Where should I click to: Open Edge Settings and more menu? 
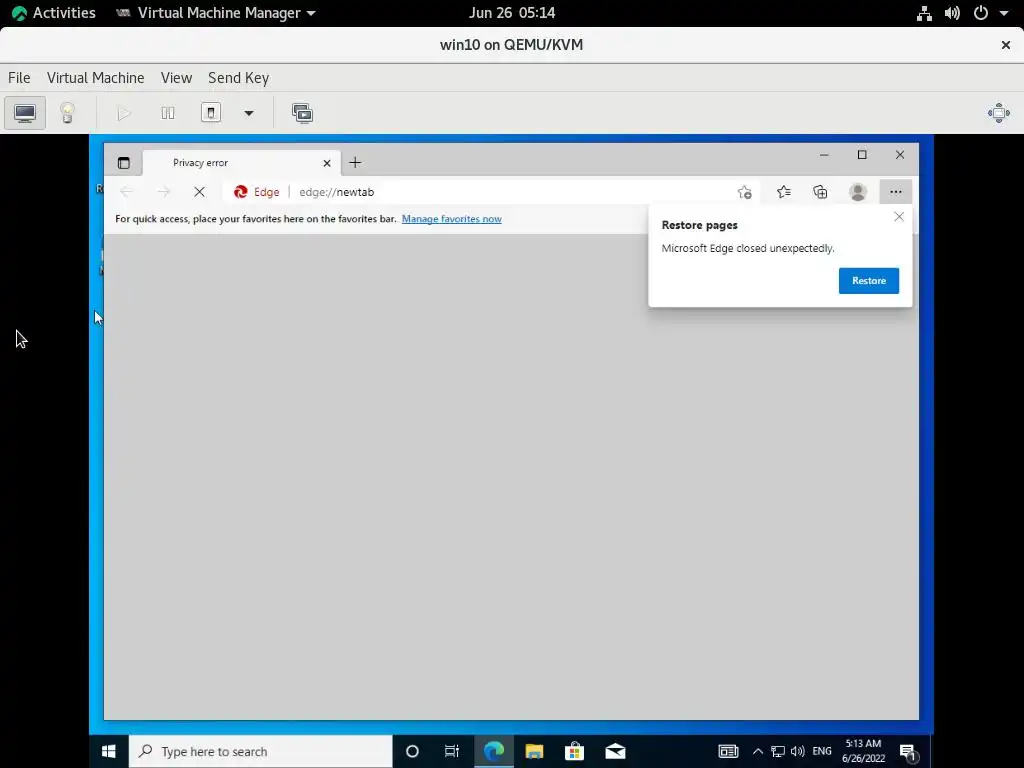(x=895, y=192)
